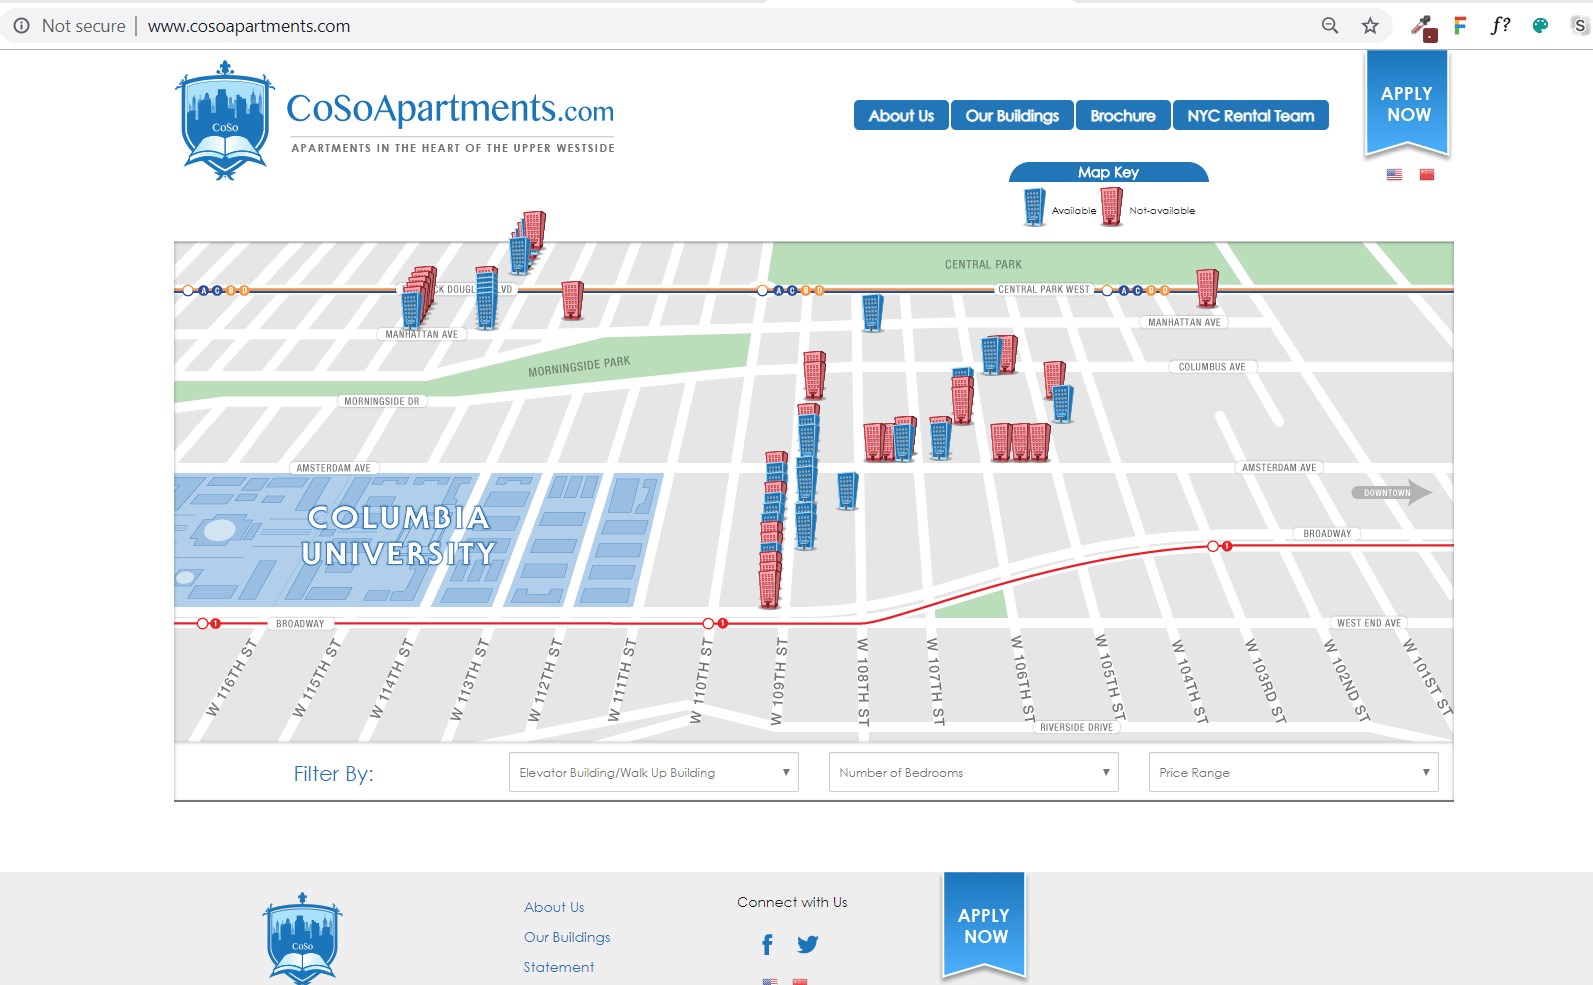Click the CoSo shield logo in footer

[x=302, y=938]
